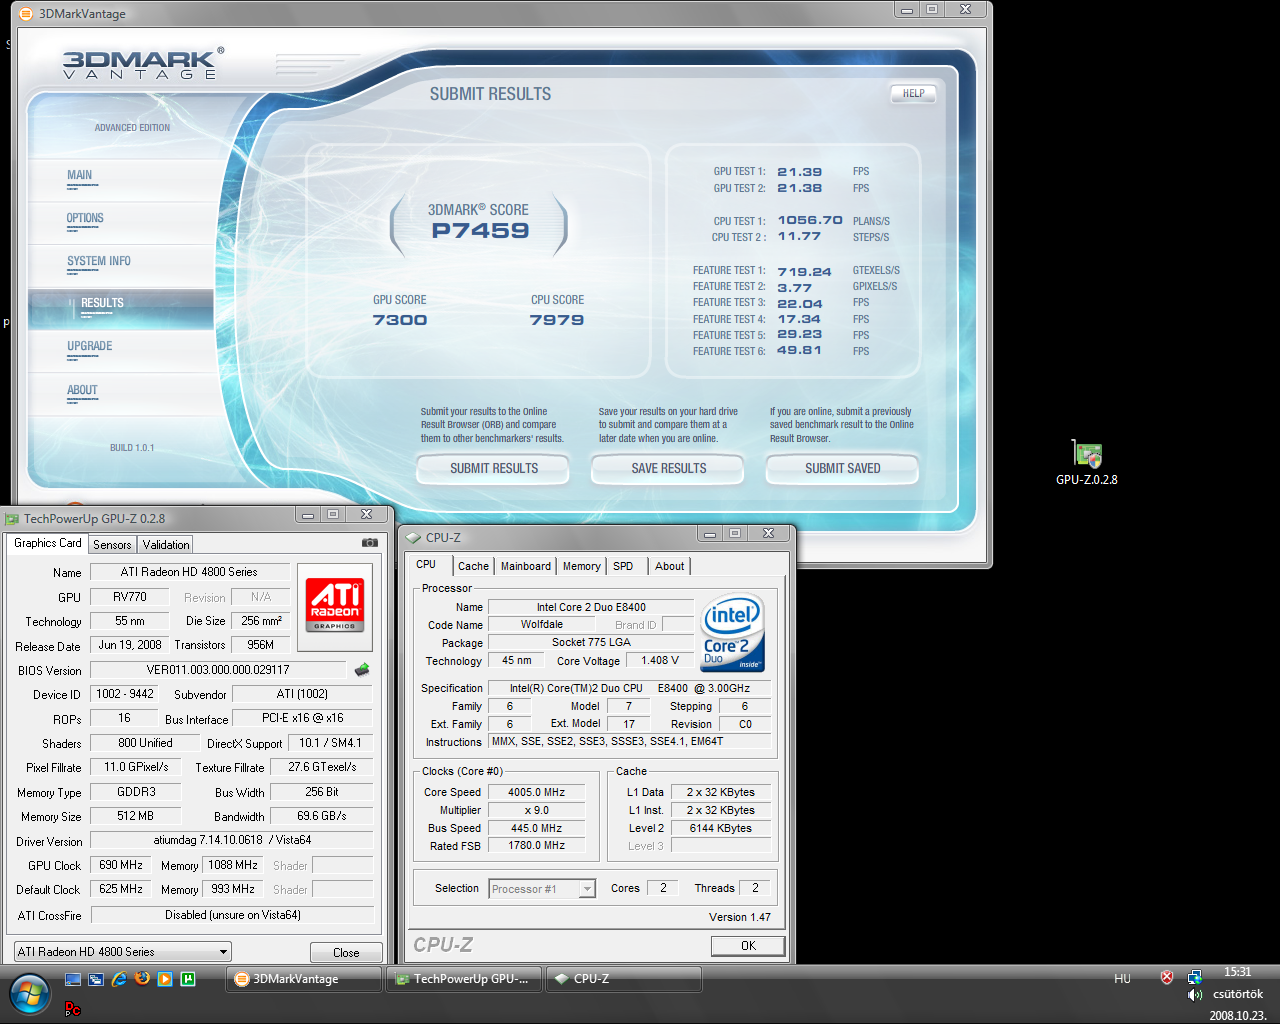Click the Security Center red shield tray icon
The image size is (1280, 1024).
click(1166, 977)
